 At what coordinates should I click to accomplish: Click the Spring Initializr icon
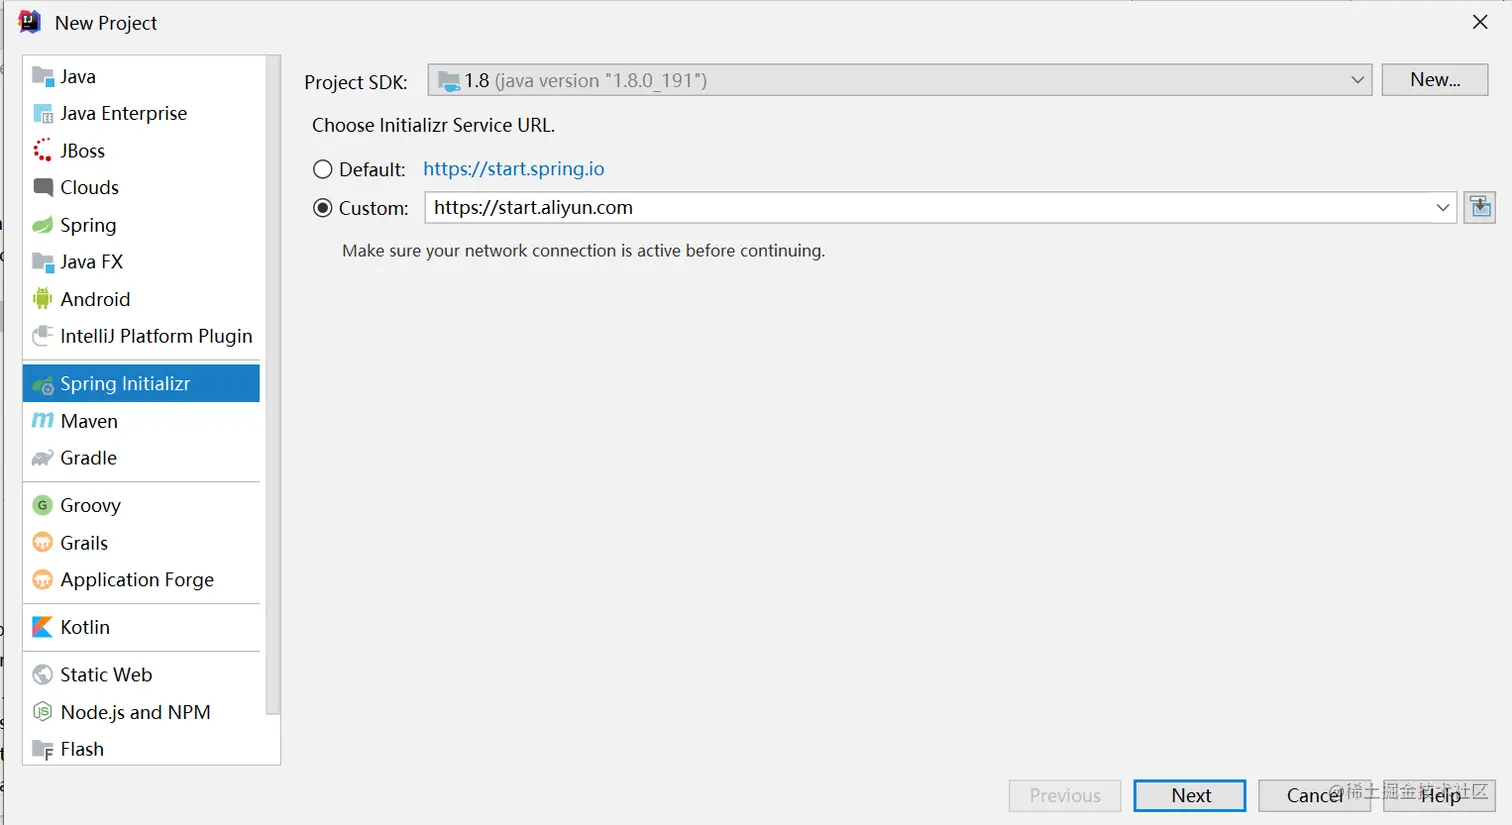coord(42,384)
